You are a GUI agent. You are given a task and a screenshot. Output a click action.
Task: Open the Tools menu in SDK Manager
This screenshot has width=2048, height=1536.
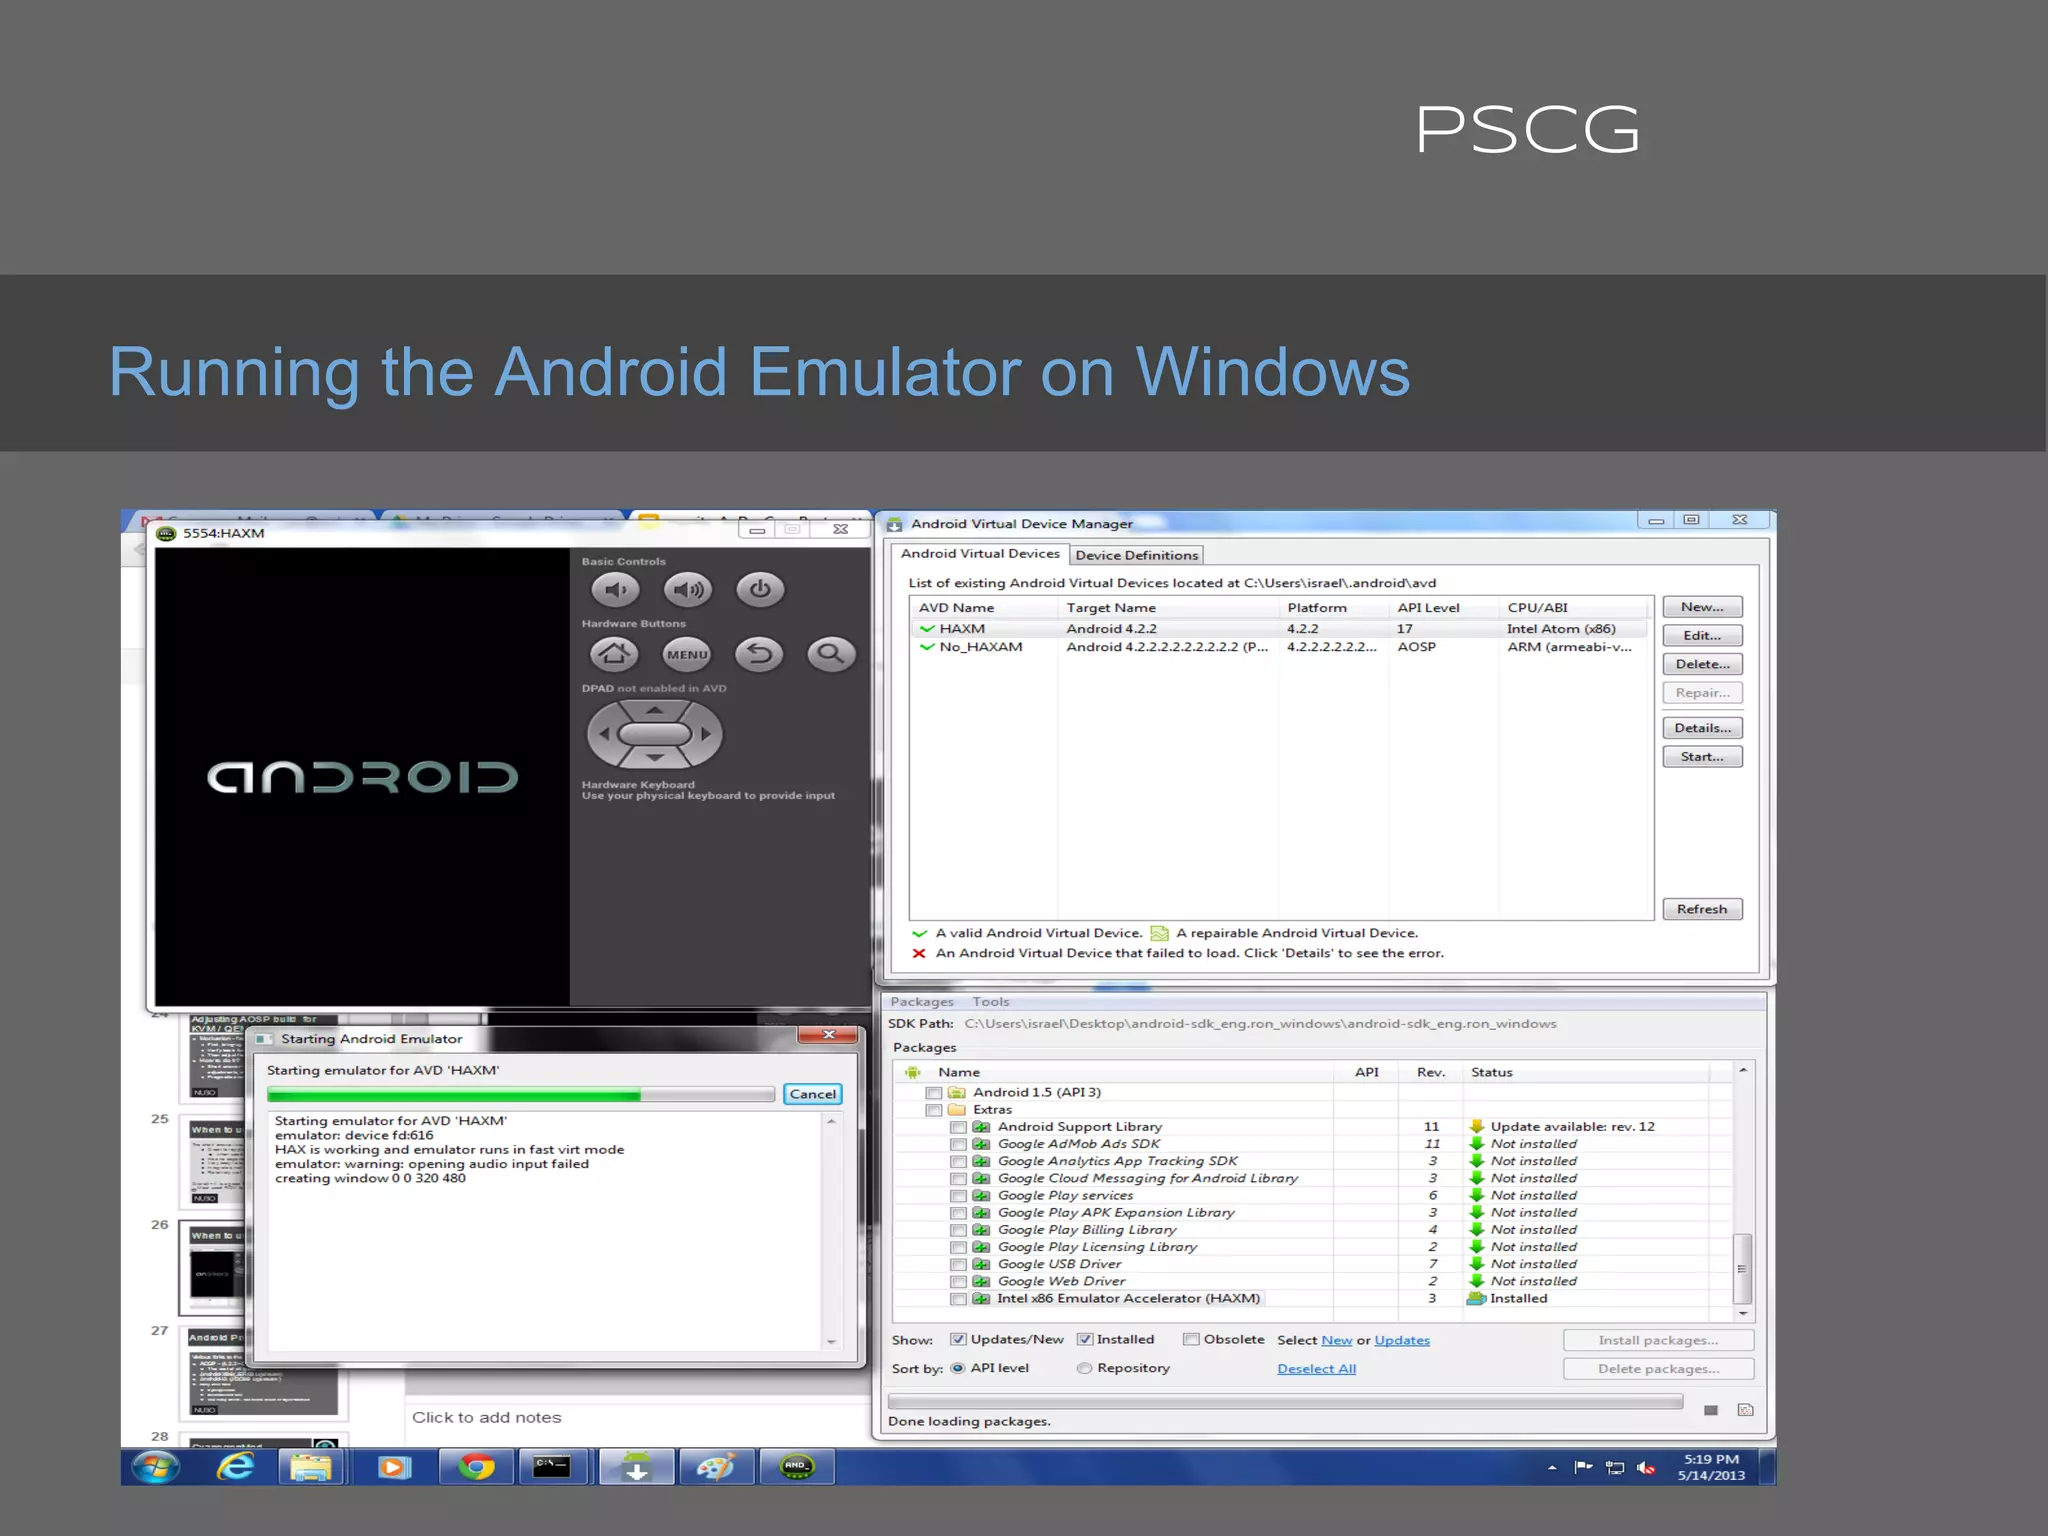[x=991, y=1001]
